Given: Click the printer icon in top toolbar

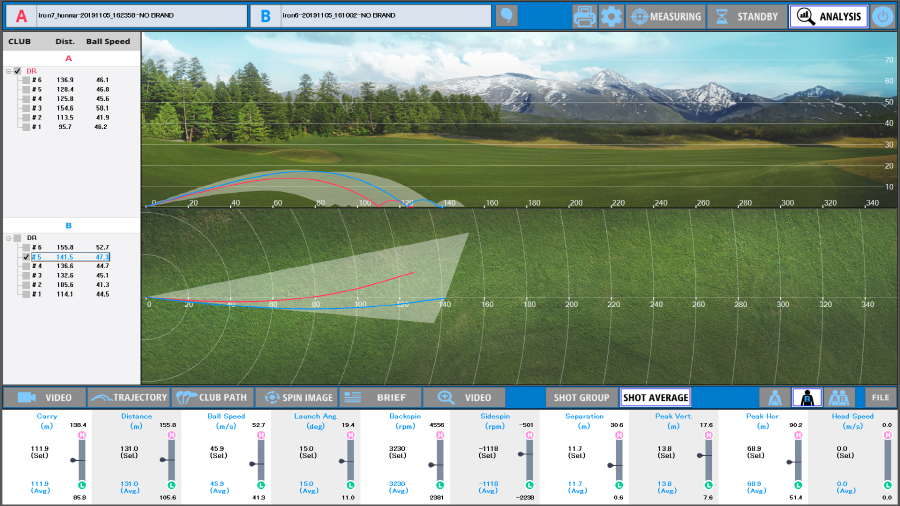Looking at the screenshot, I should click(x=585, y=16).
